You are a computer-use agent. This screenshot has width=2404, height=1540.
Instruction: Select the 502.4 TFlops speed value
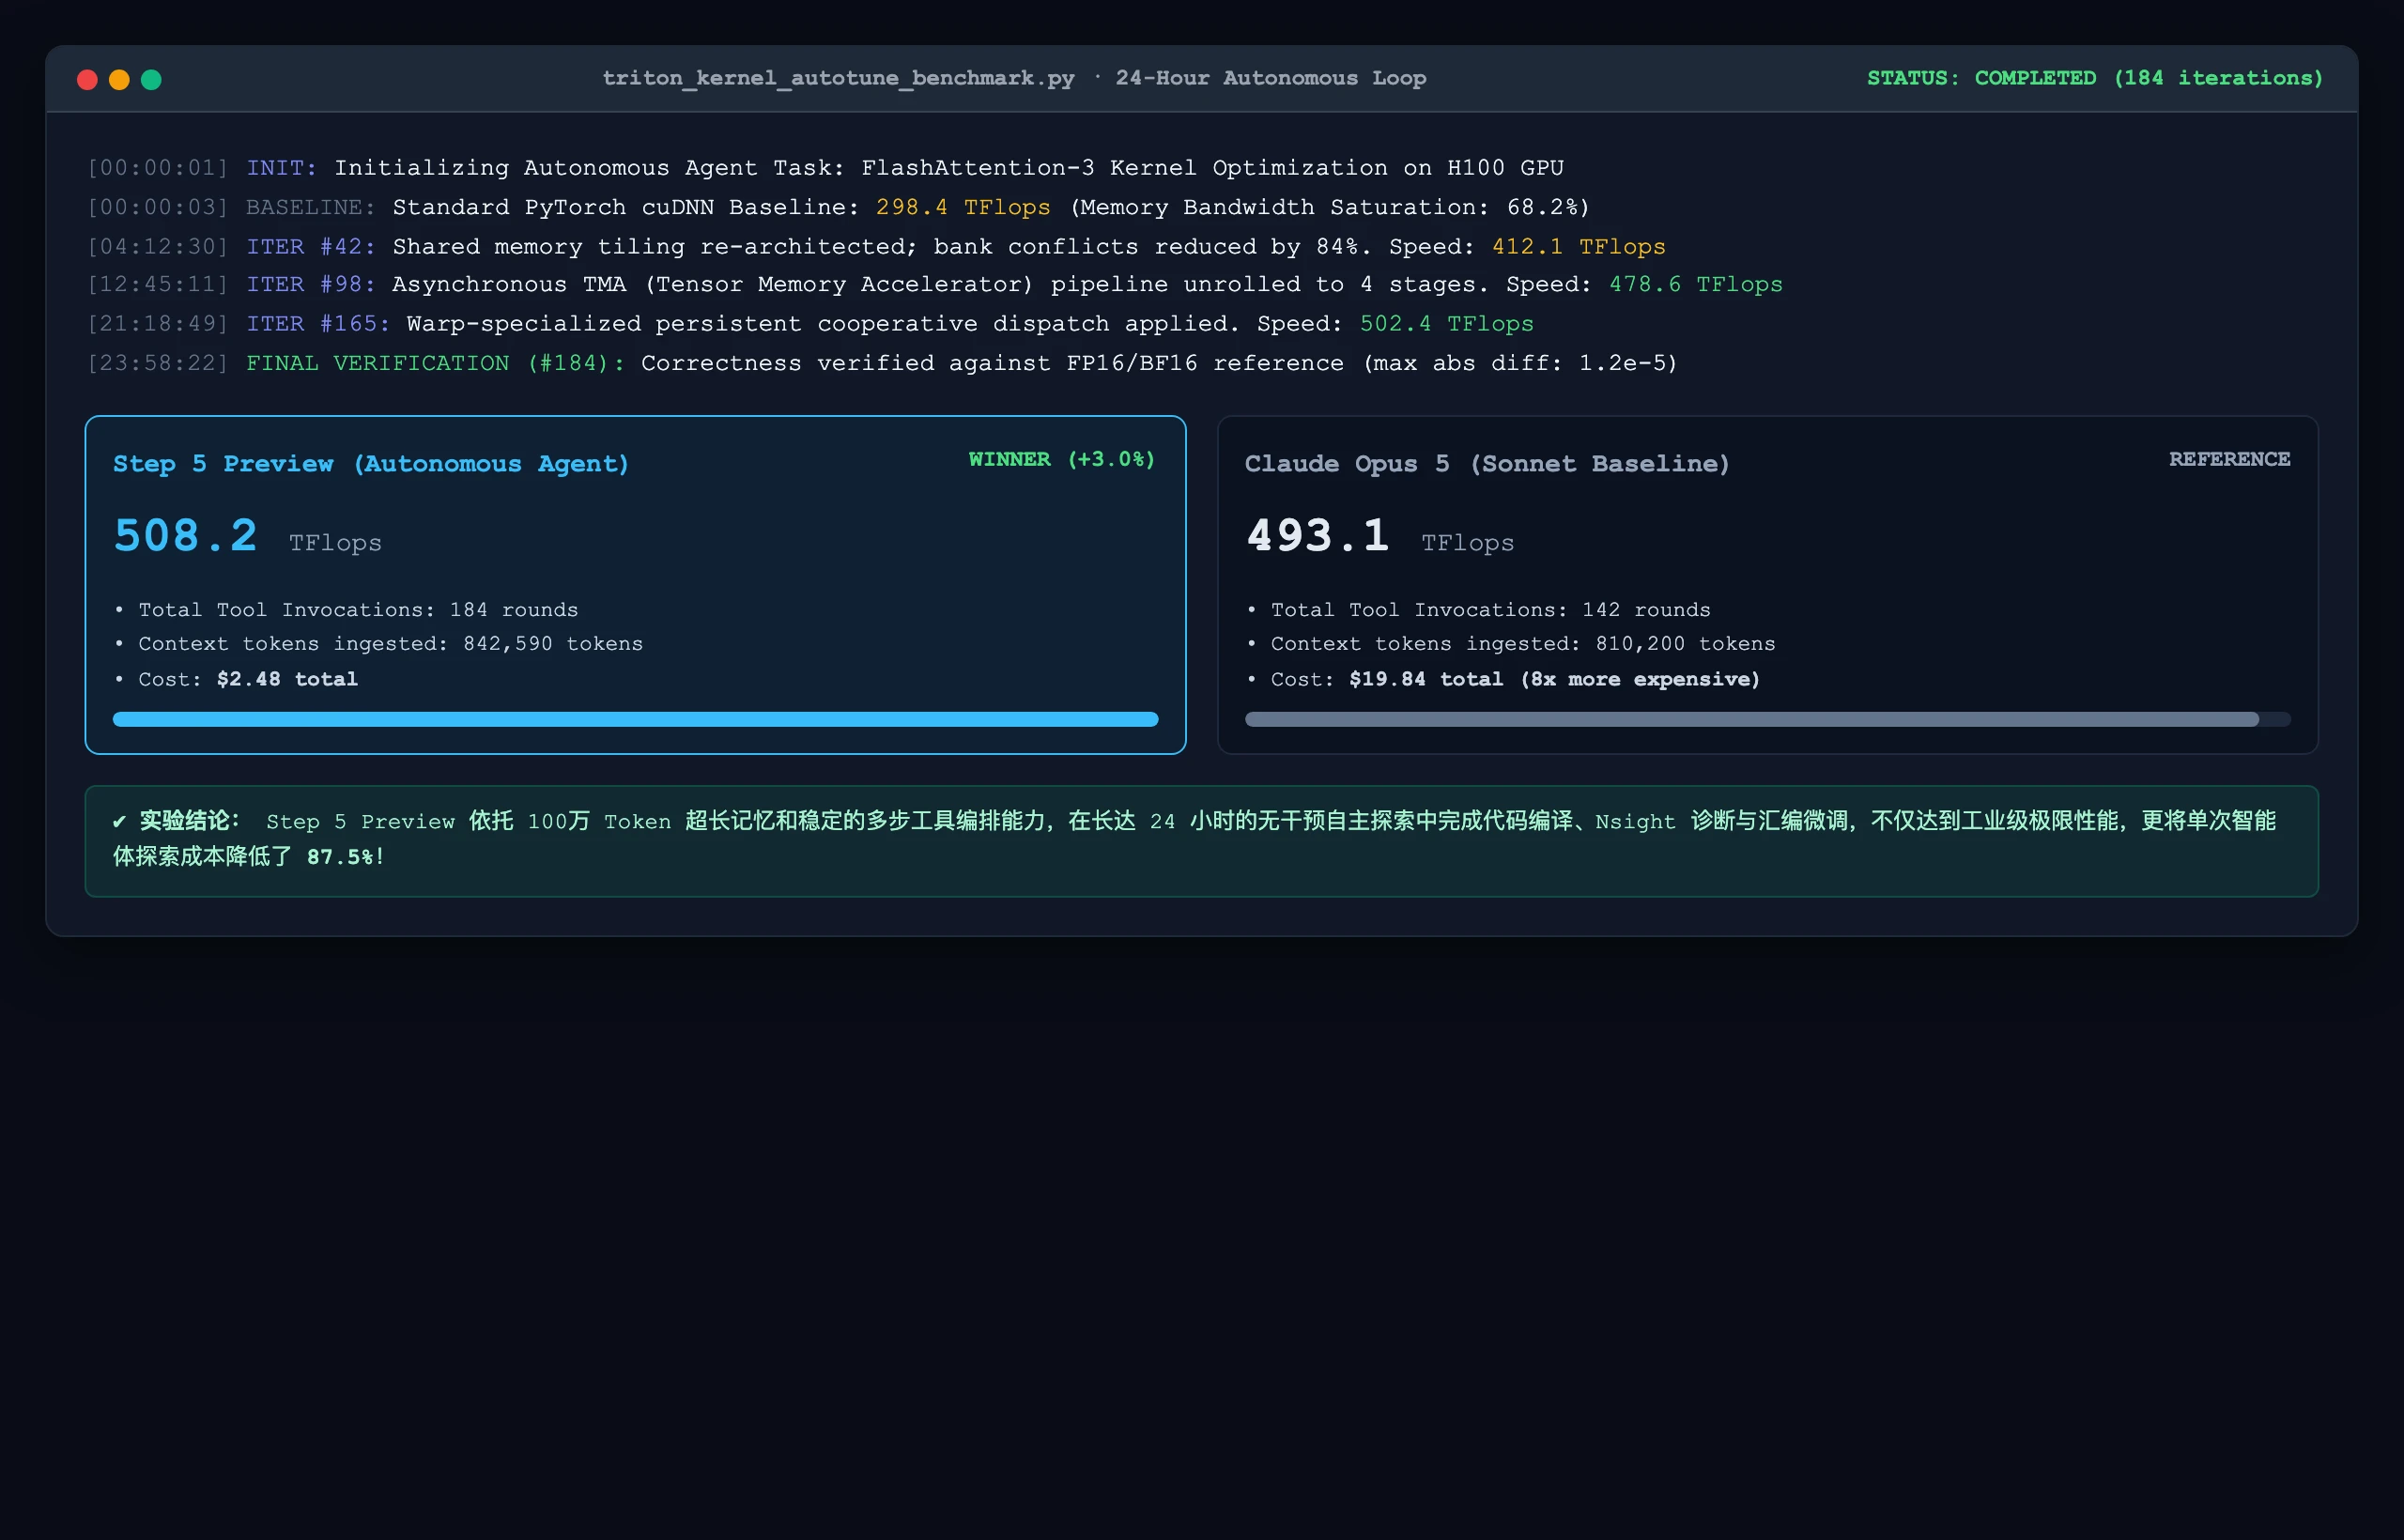1446,324
